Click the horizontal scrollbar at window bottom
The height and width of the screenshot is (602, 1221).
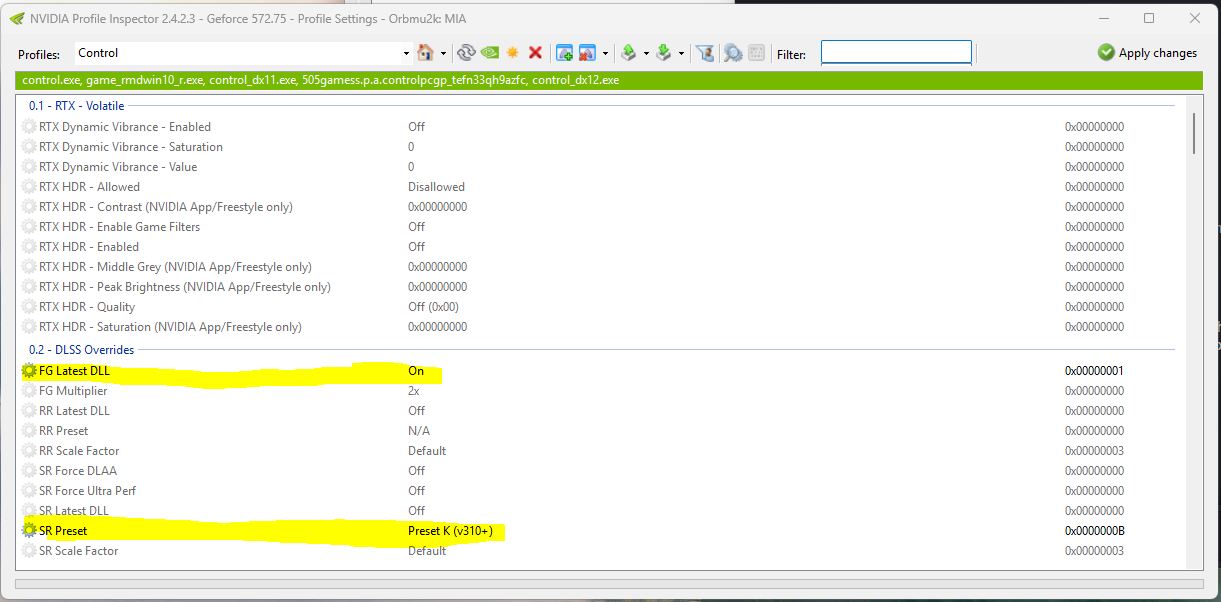[x=608, y=584]
